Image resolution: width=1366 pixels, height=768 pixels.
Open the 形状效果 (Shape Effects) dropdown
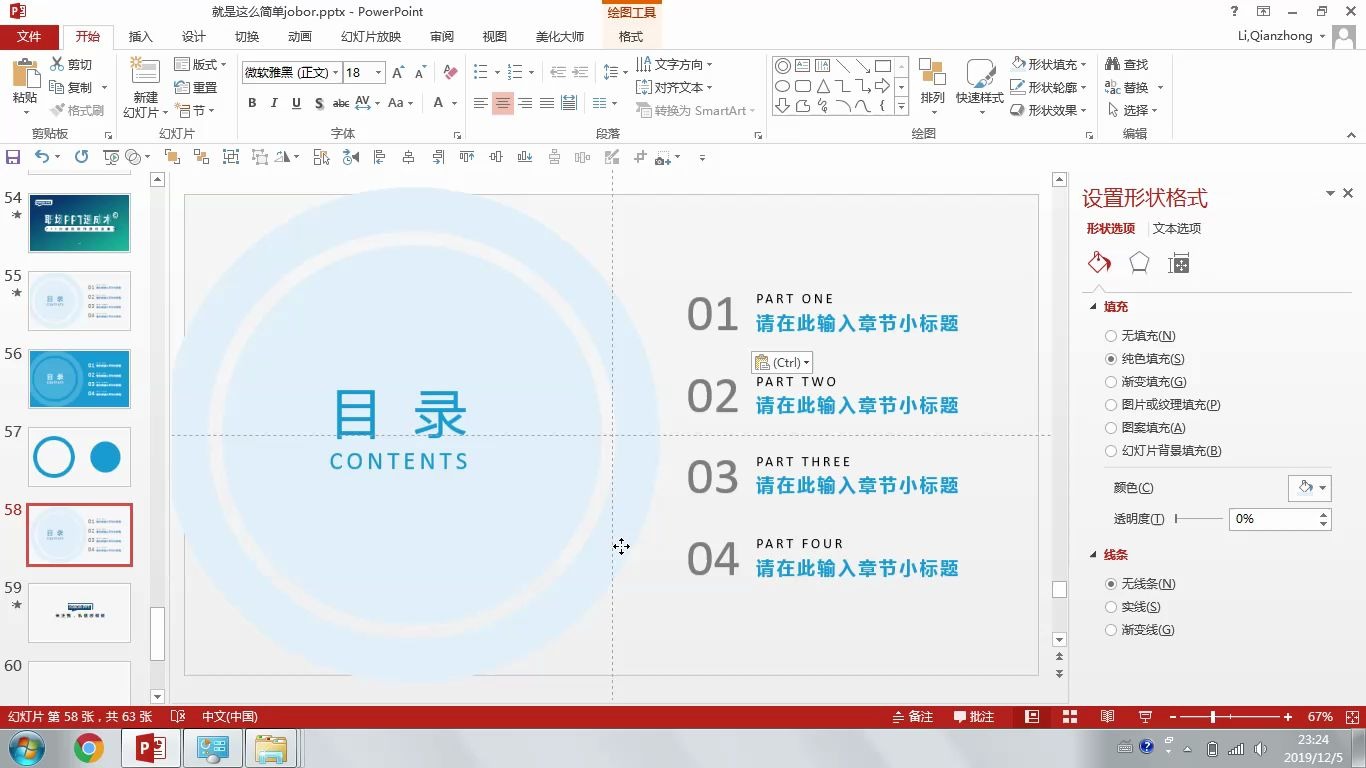coord(1049,110)
